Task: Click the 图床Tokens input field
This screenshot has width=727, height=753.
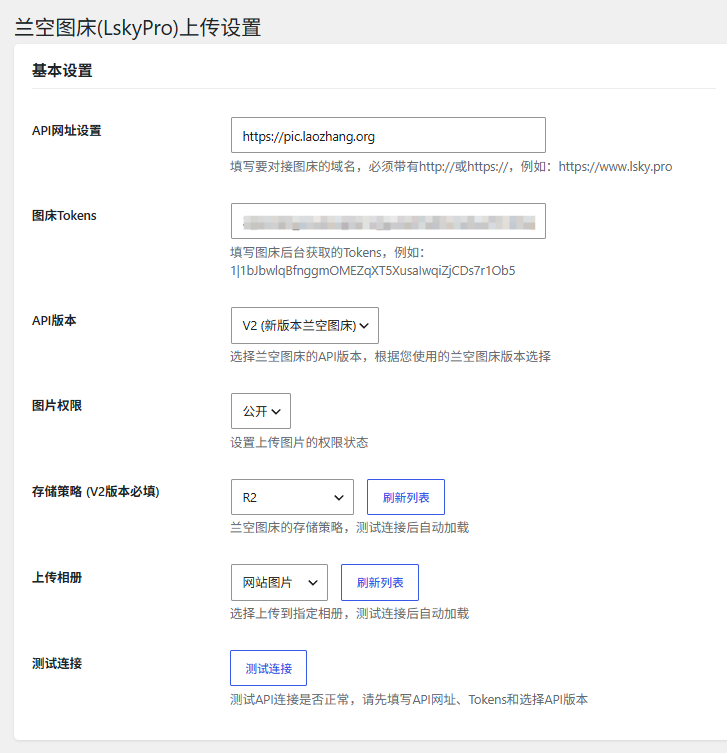Action: coord(388,221)
